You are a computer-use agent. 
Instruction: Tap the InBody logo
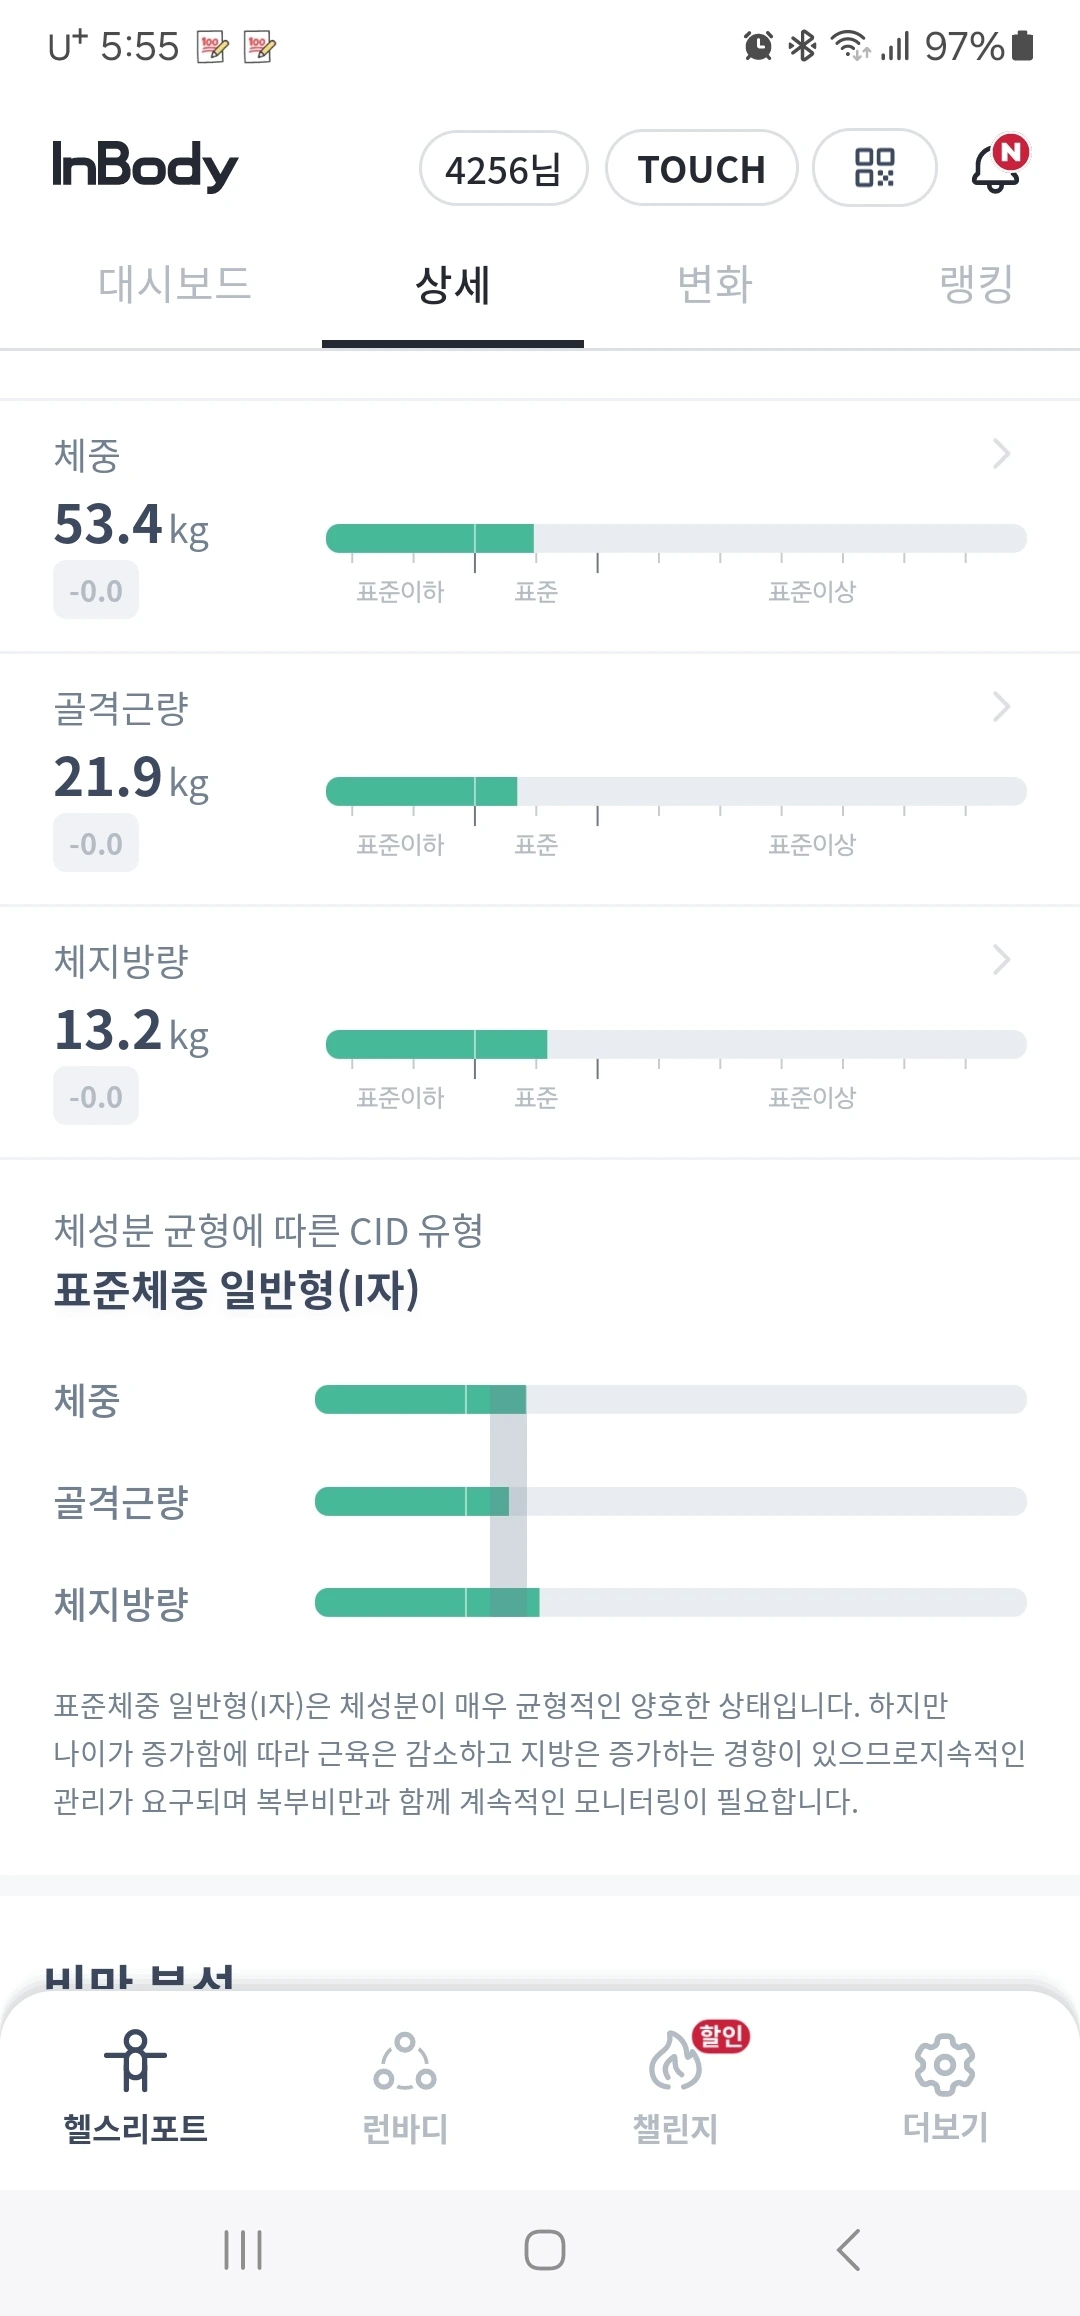(x=145, y=166)
